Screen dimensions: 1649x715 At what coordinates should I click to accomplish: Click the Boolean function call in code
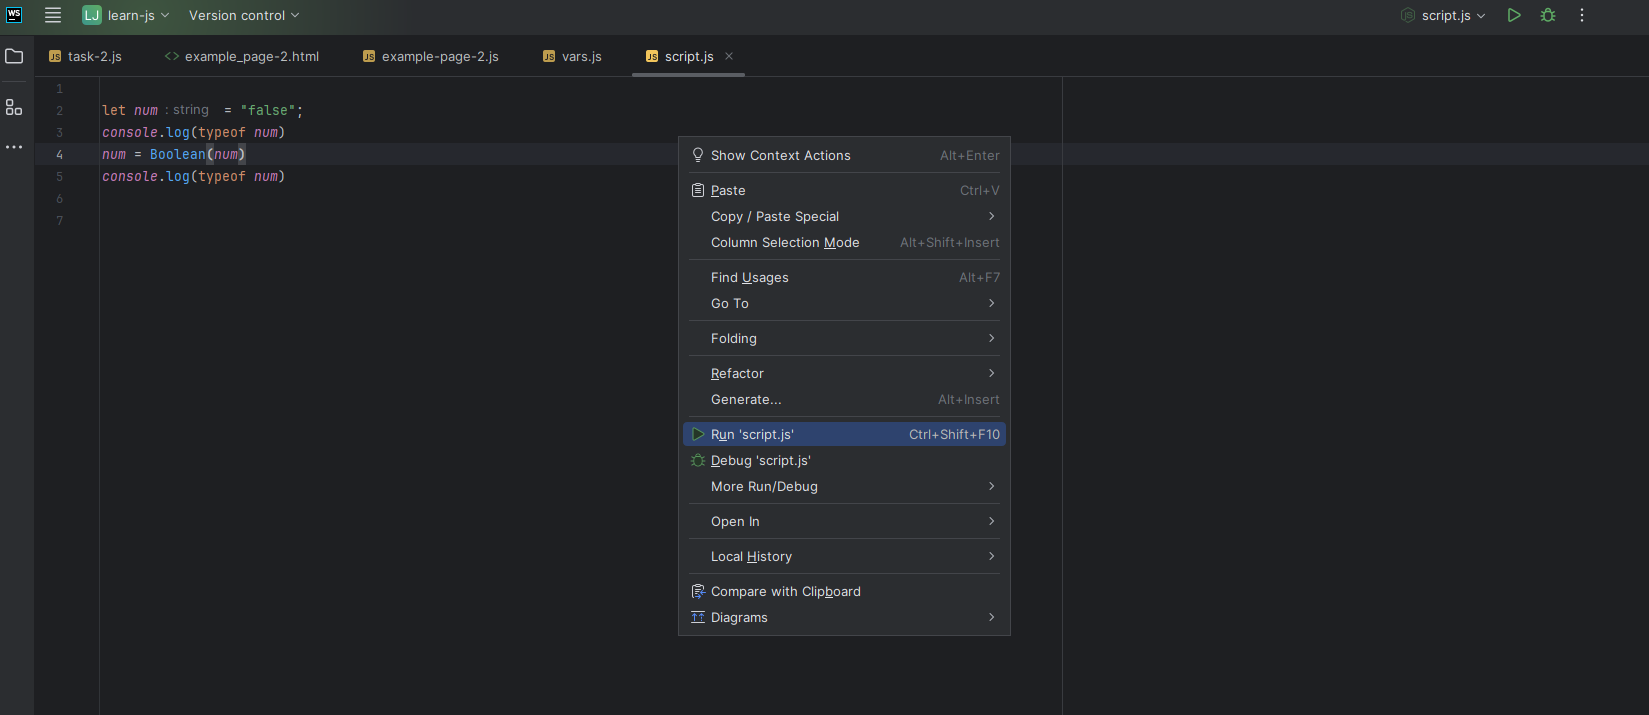(x=178, y=154)
